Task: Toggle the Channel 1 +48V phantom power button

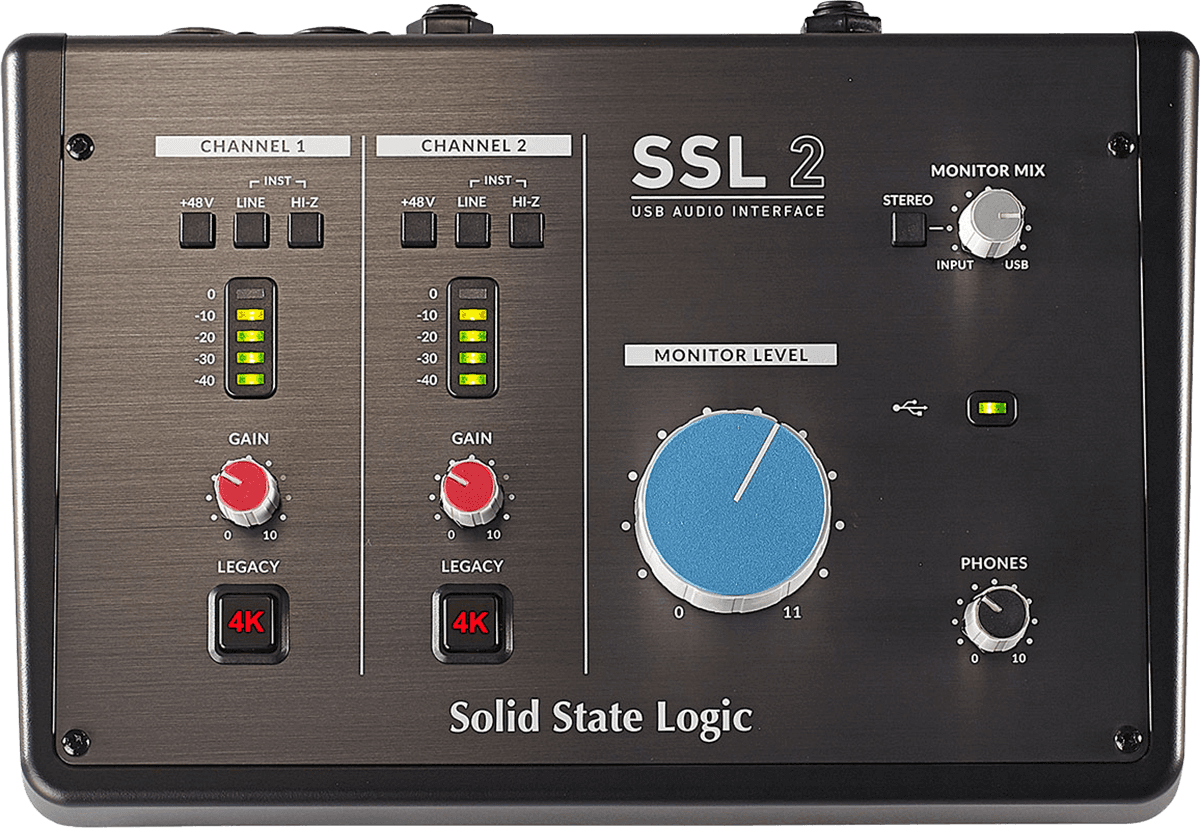Action: pos(198,230)
